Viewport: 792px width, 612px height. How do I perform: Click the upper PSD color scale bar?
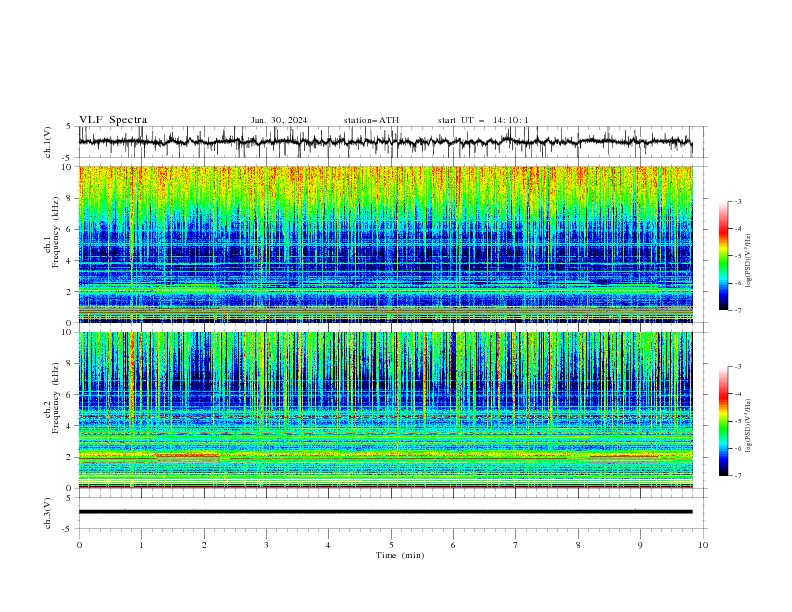pos(723,256)
